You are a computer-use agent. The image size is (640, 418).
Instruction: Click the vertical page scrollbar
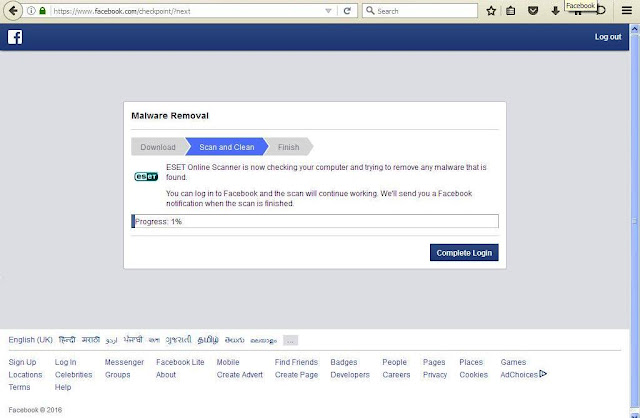pos(634,220)
